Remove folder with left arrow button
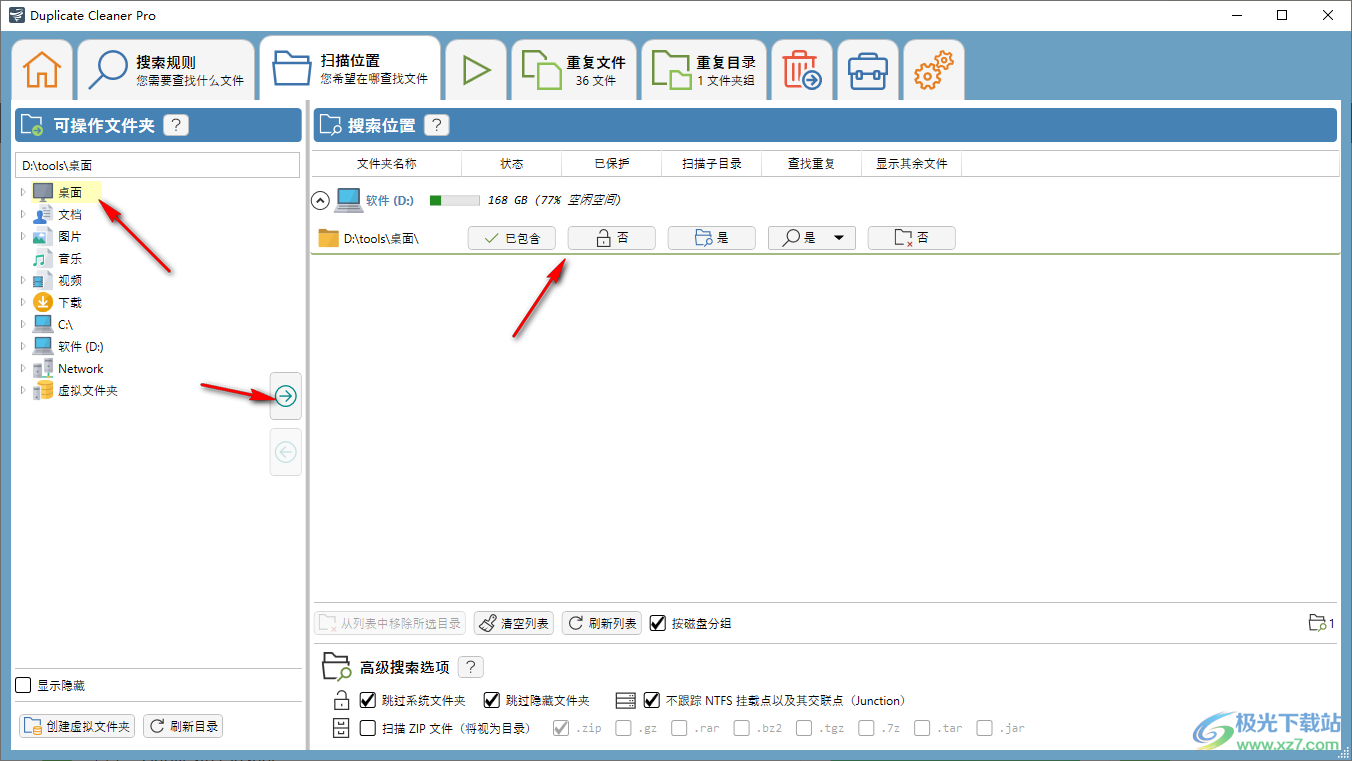1352x761 pixels. (x=286, y=452)
